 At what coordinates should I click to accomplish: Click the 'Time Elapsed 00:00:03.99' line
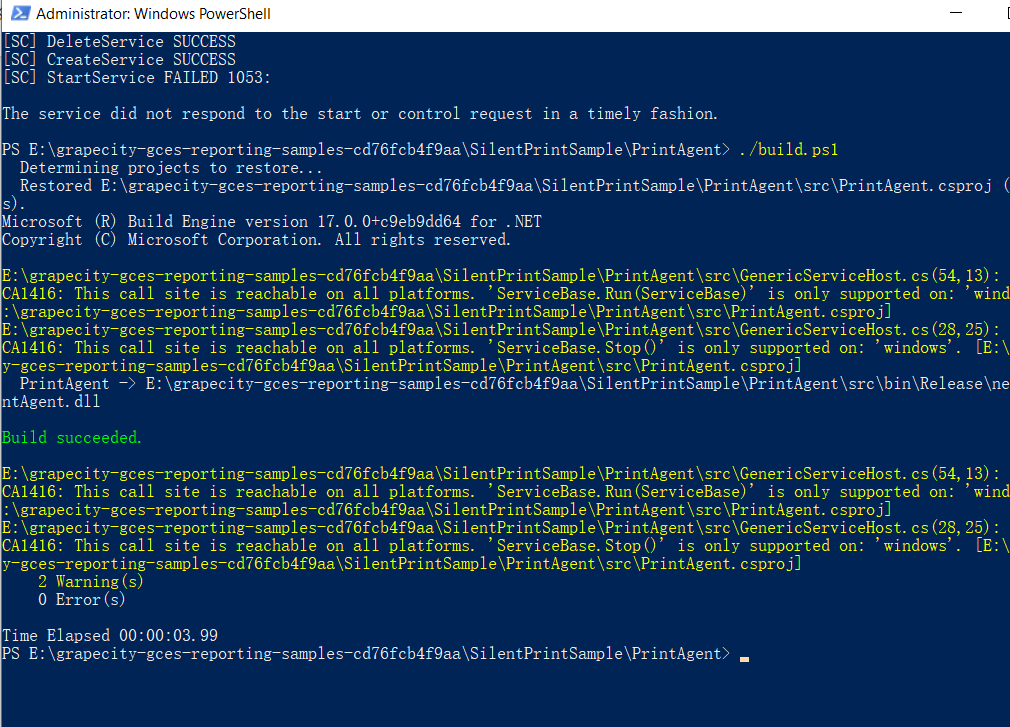click(110, 636)
